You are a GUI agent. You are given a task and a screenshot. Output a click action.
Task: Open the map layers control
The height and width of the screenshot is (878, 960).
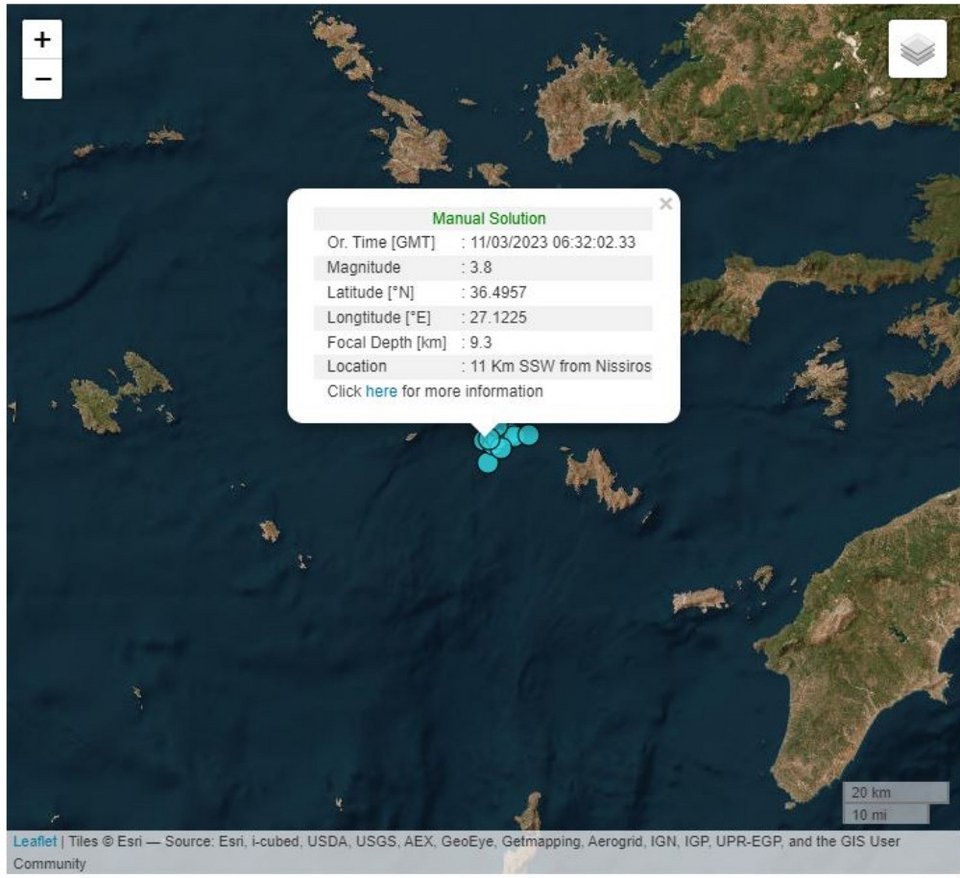tap(917, 49)
